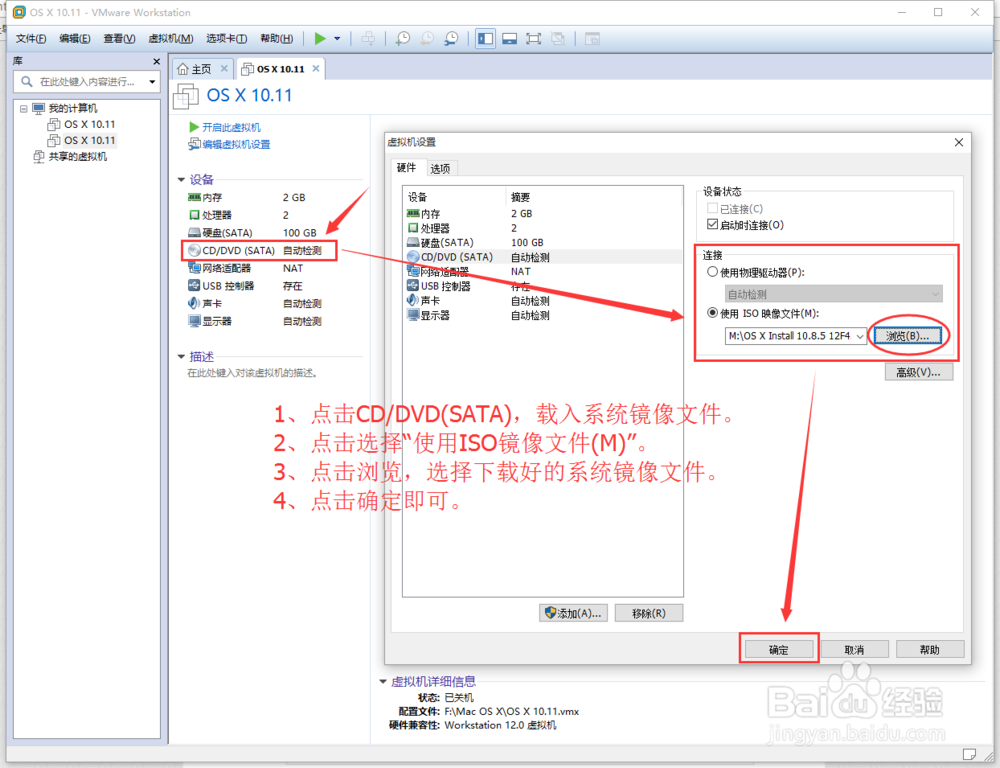Click Send Ctrl+Alt+Del toolbar icon

pyautogui.click(x=368, y=39)
